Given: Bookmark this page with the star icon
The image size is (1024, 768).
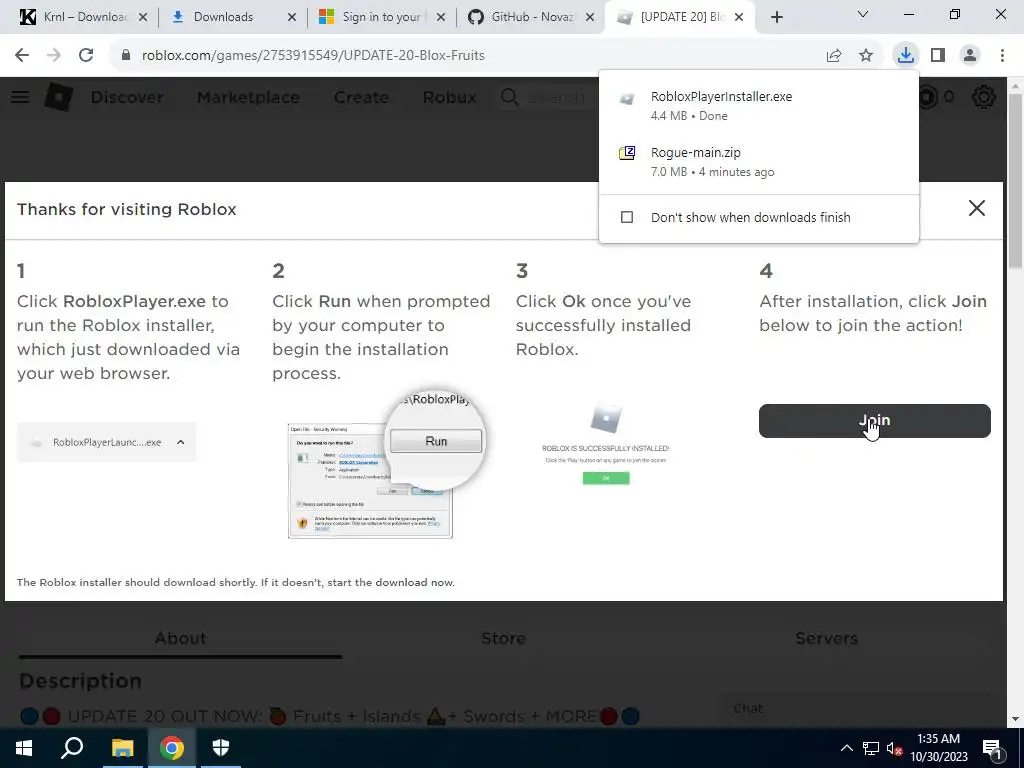Looking at the screenshot, I should (866, 55).
